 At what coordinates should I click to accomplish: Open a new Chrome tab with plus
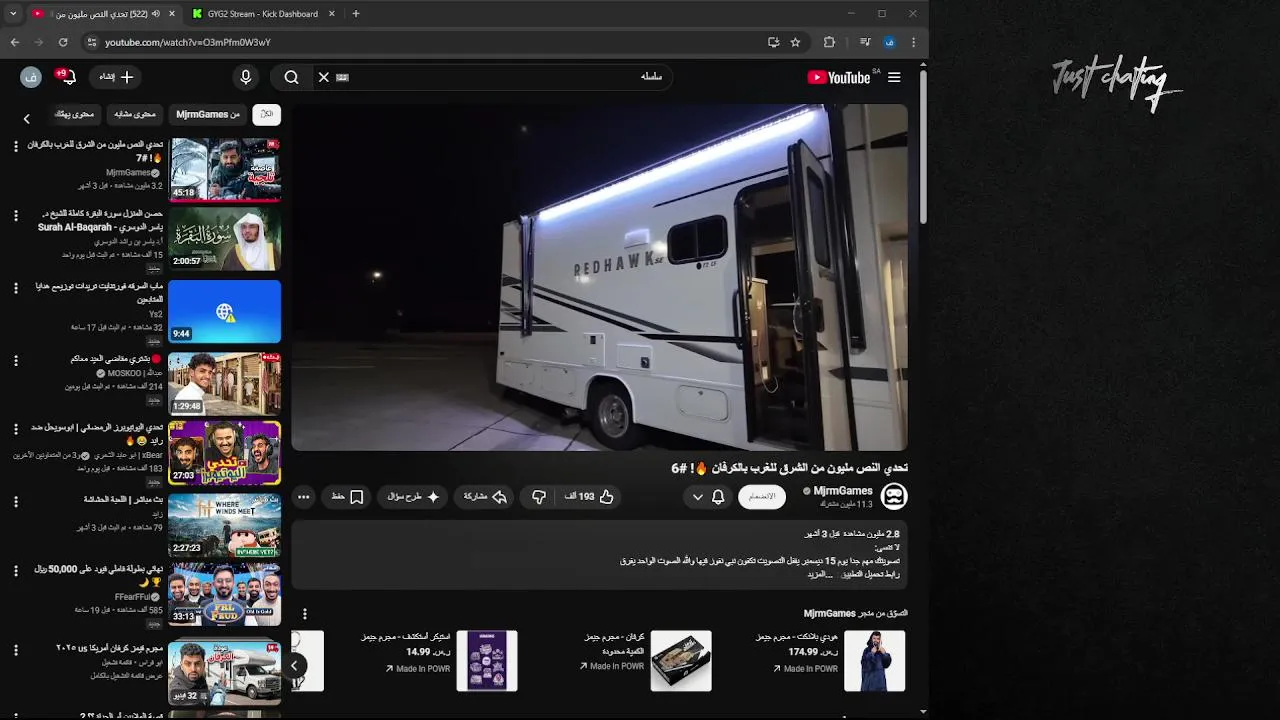click(355, 14)
